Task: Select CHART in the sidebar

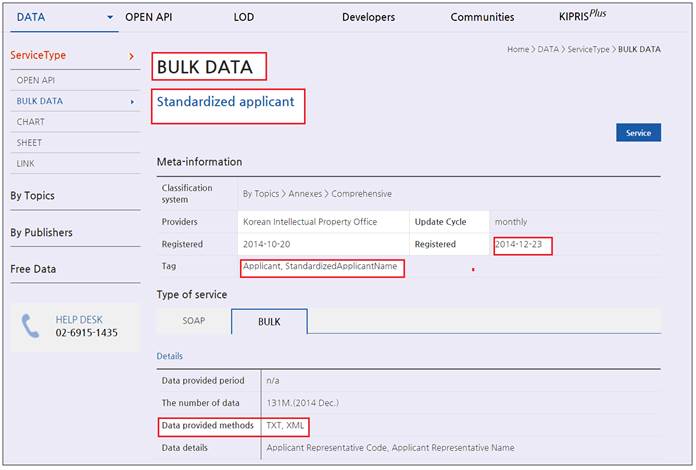Action: [31, 122]
